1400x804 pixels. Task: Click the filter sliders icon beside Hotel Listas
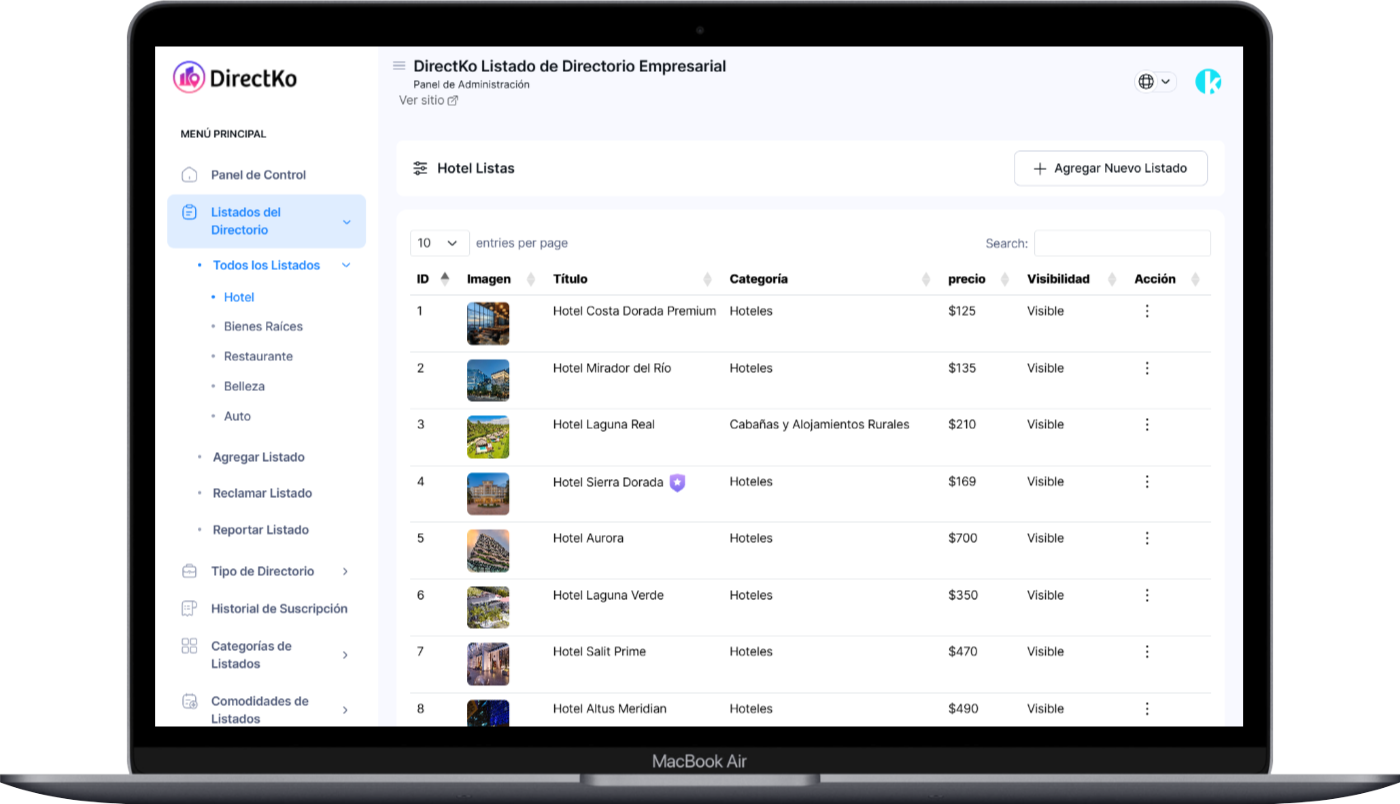point(420,169)
